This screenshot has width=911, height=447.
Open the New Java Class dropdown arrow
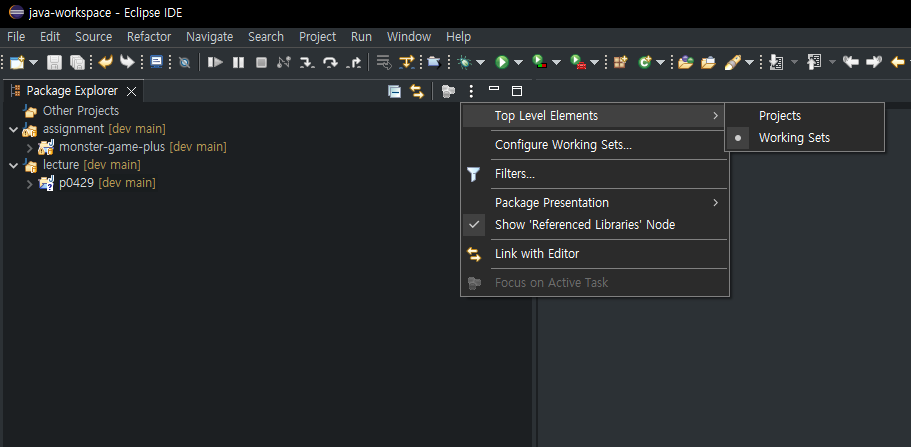click(x=661, y=63)
